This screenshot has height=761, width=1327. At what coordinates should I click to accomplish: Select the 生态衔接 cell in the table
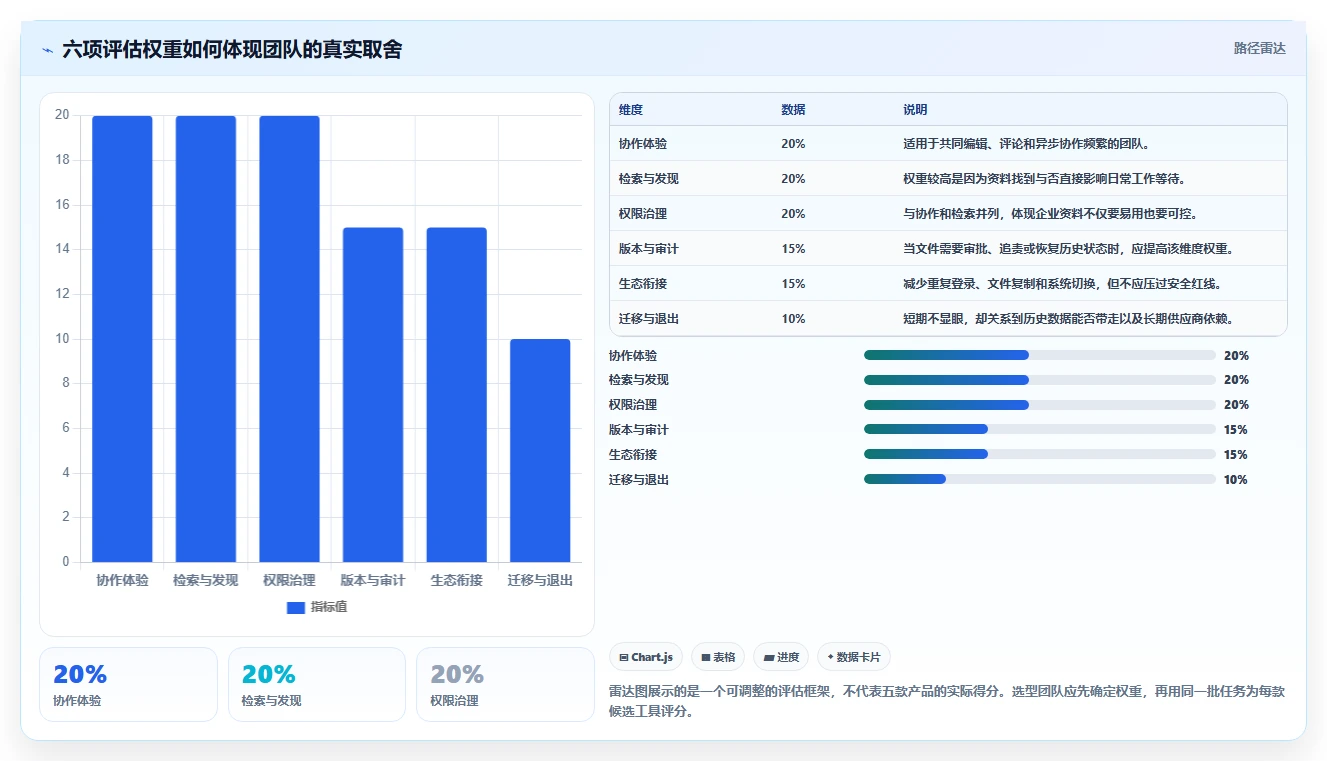pos(643,284)
